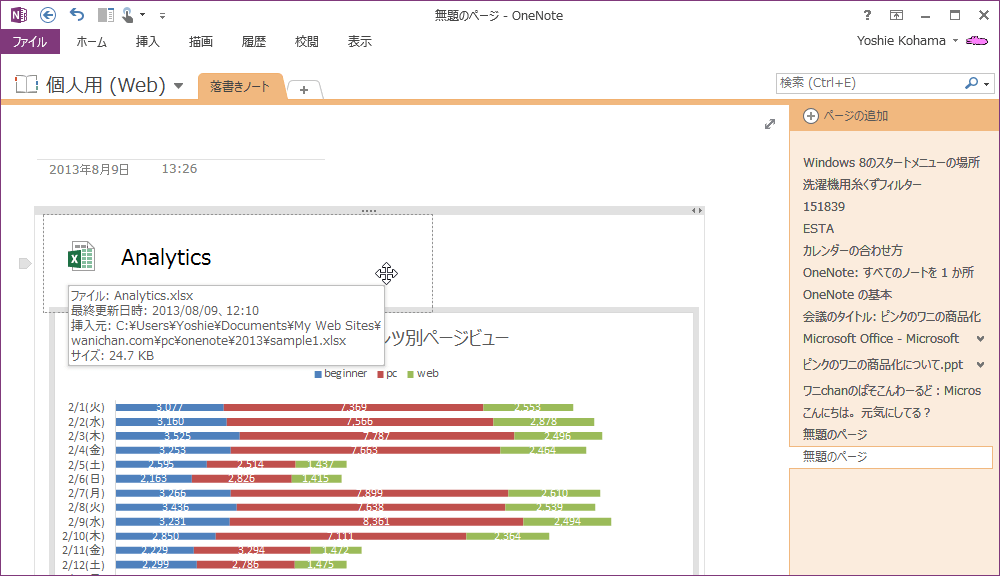Select the highlighted 無題のページ entry
Image resolution: width=1000 pixels, height=576 pixels.
pyautogui.click(x=891, y=457)
